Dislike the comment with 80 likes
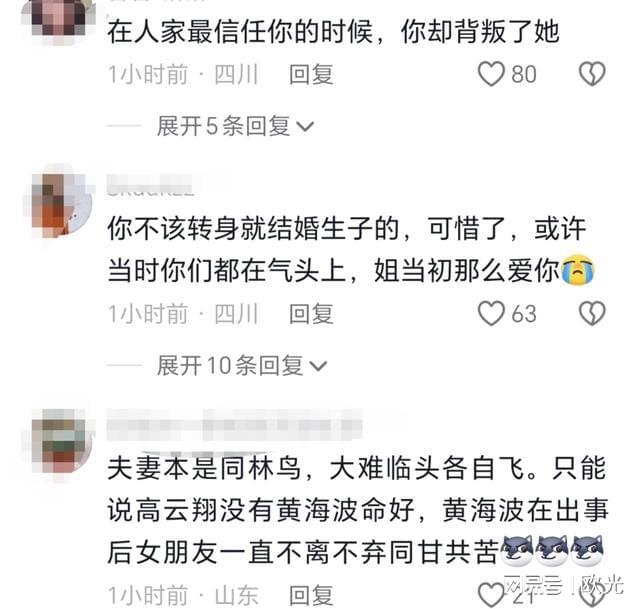Screen dimensions: 640x609 tap(592, 74)
